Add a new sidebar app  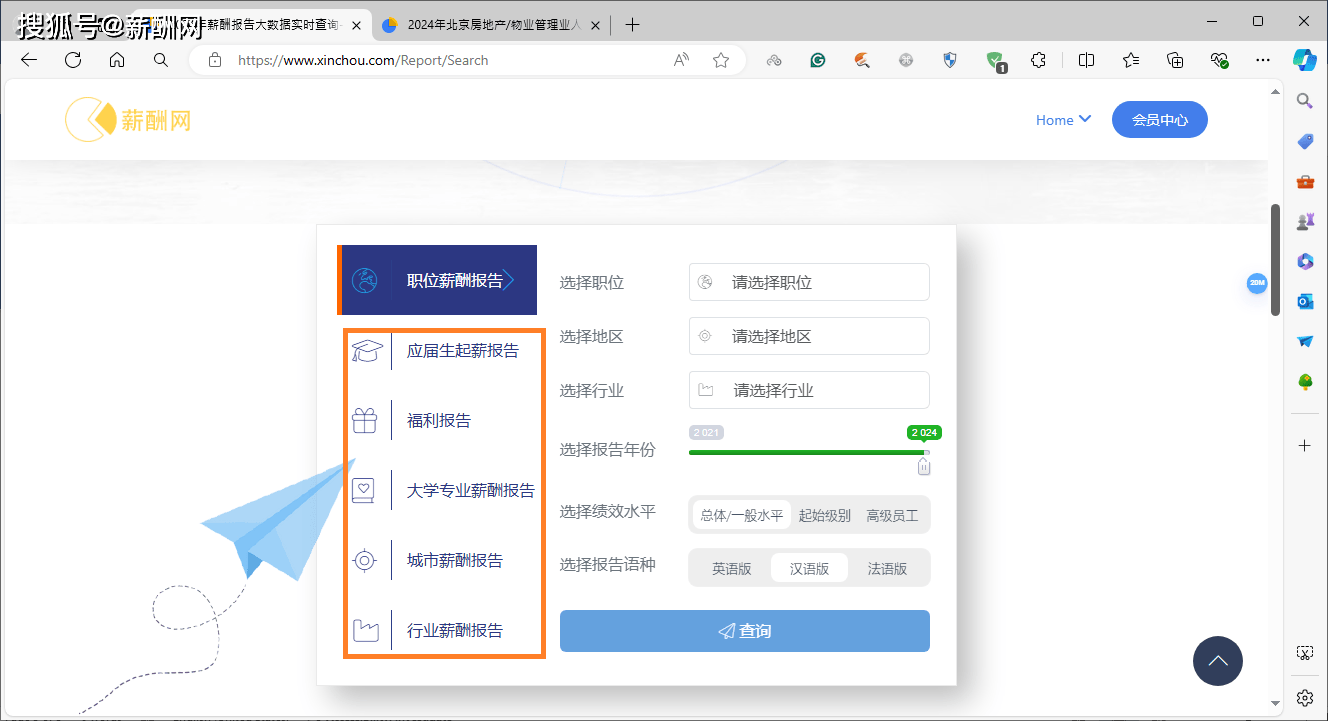click(x=1305, y=445)
